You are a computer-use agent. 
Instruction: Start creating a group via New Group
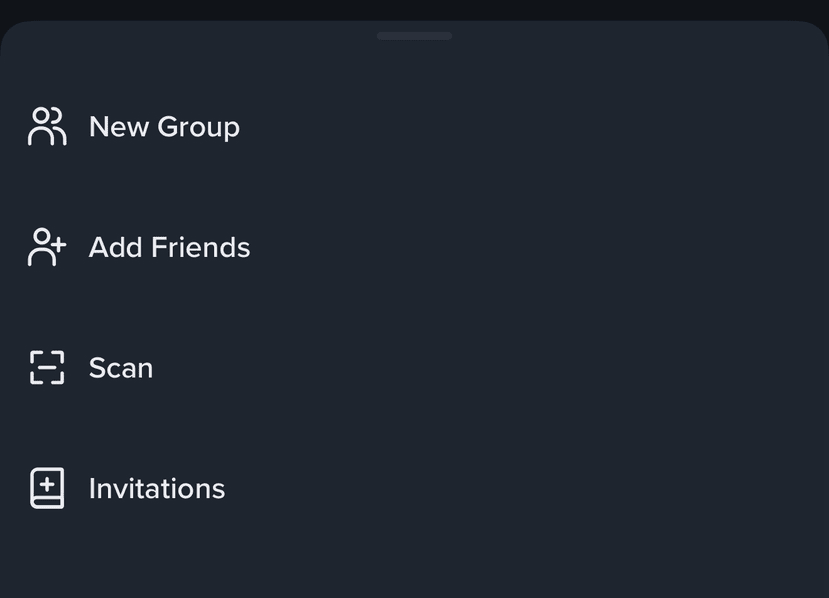(164, 127)
